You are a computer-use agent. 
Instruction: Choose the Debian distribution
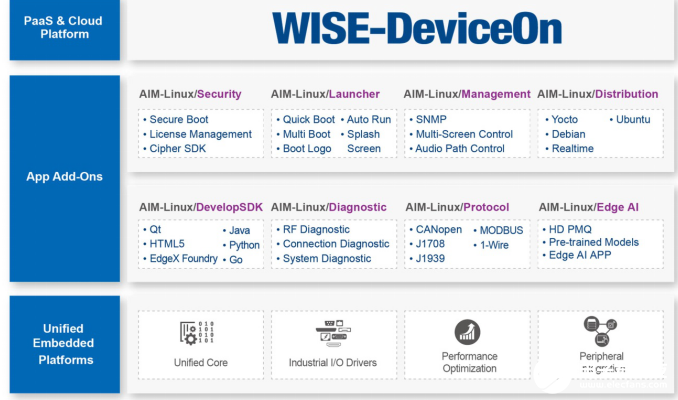(x=568, y=134)
